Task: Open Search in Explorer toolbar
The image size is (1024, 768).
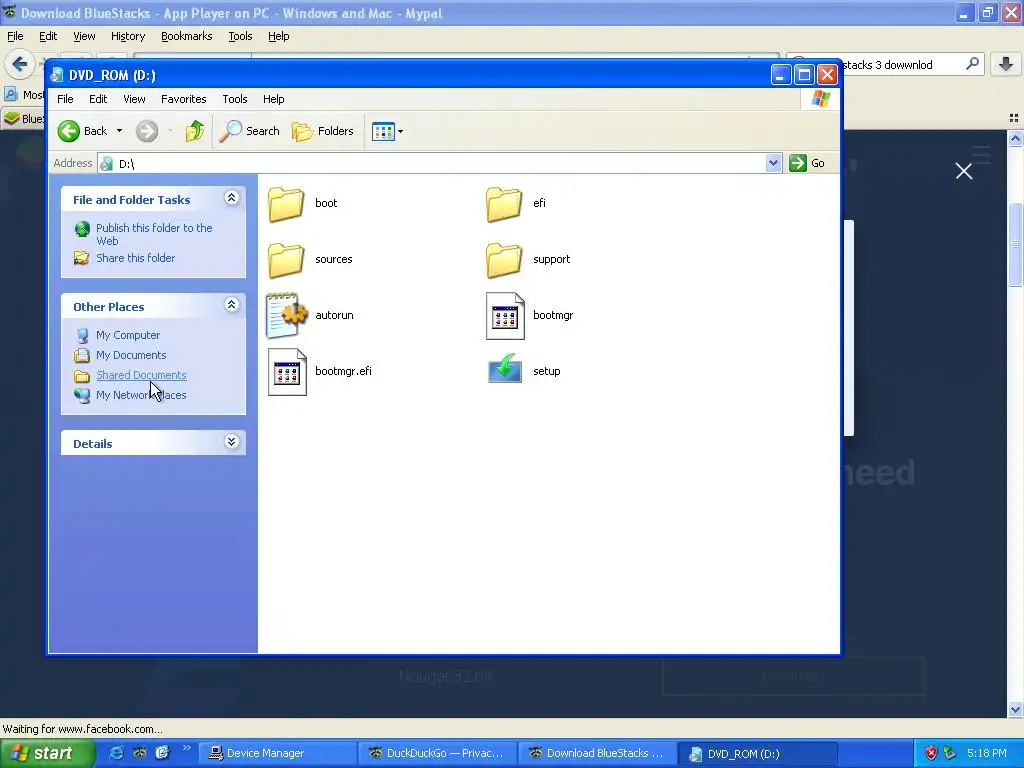Action: 249,131
